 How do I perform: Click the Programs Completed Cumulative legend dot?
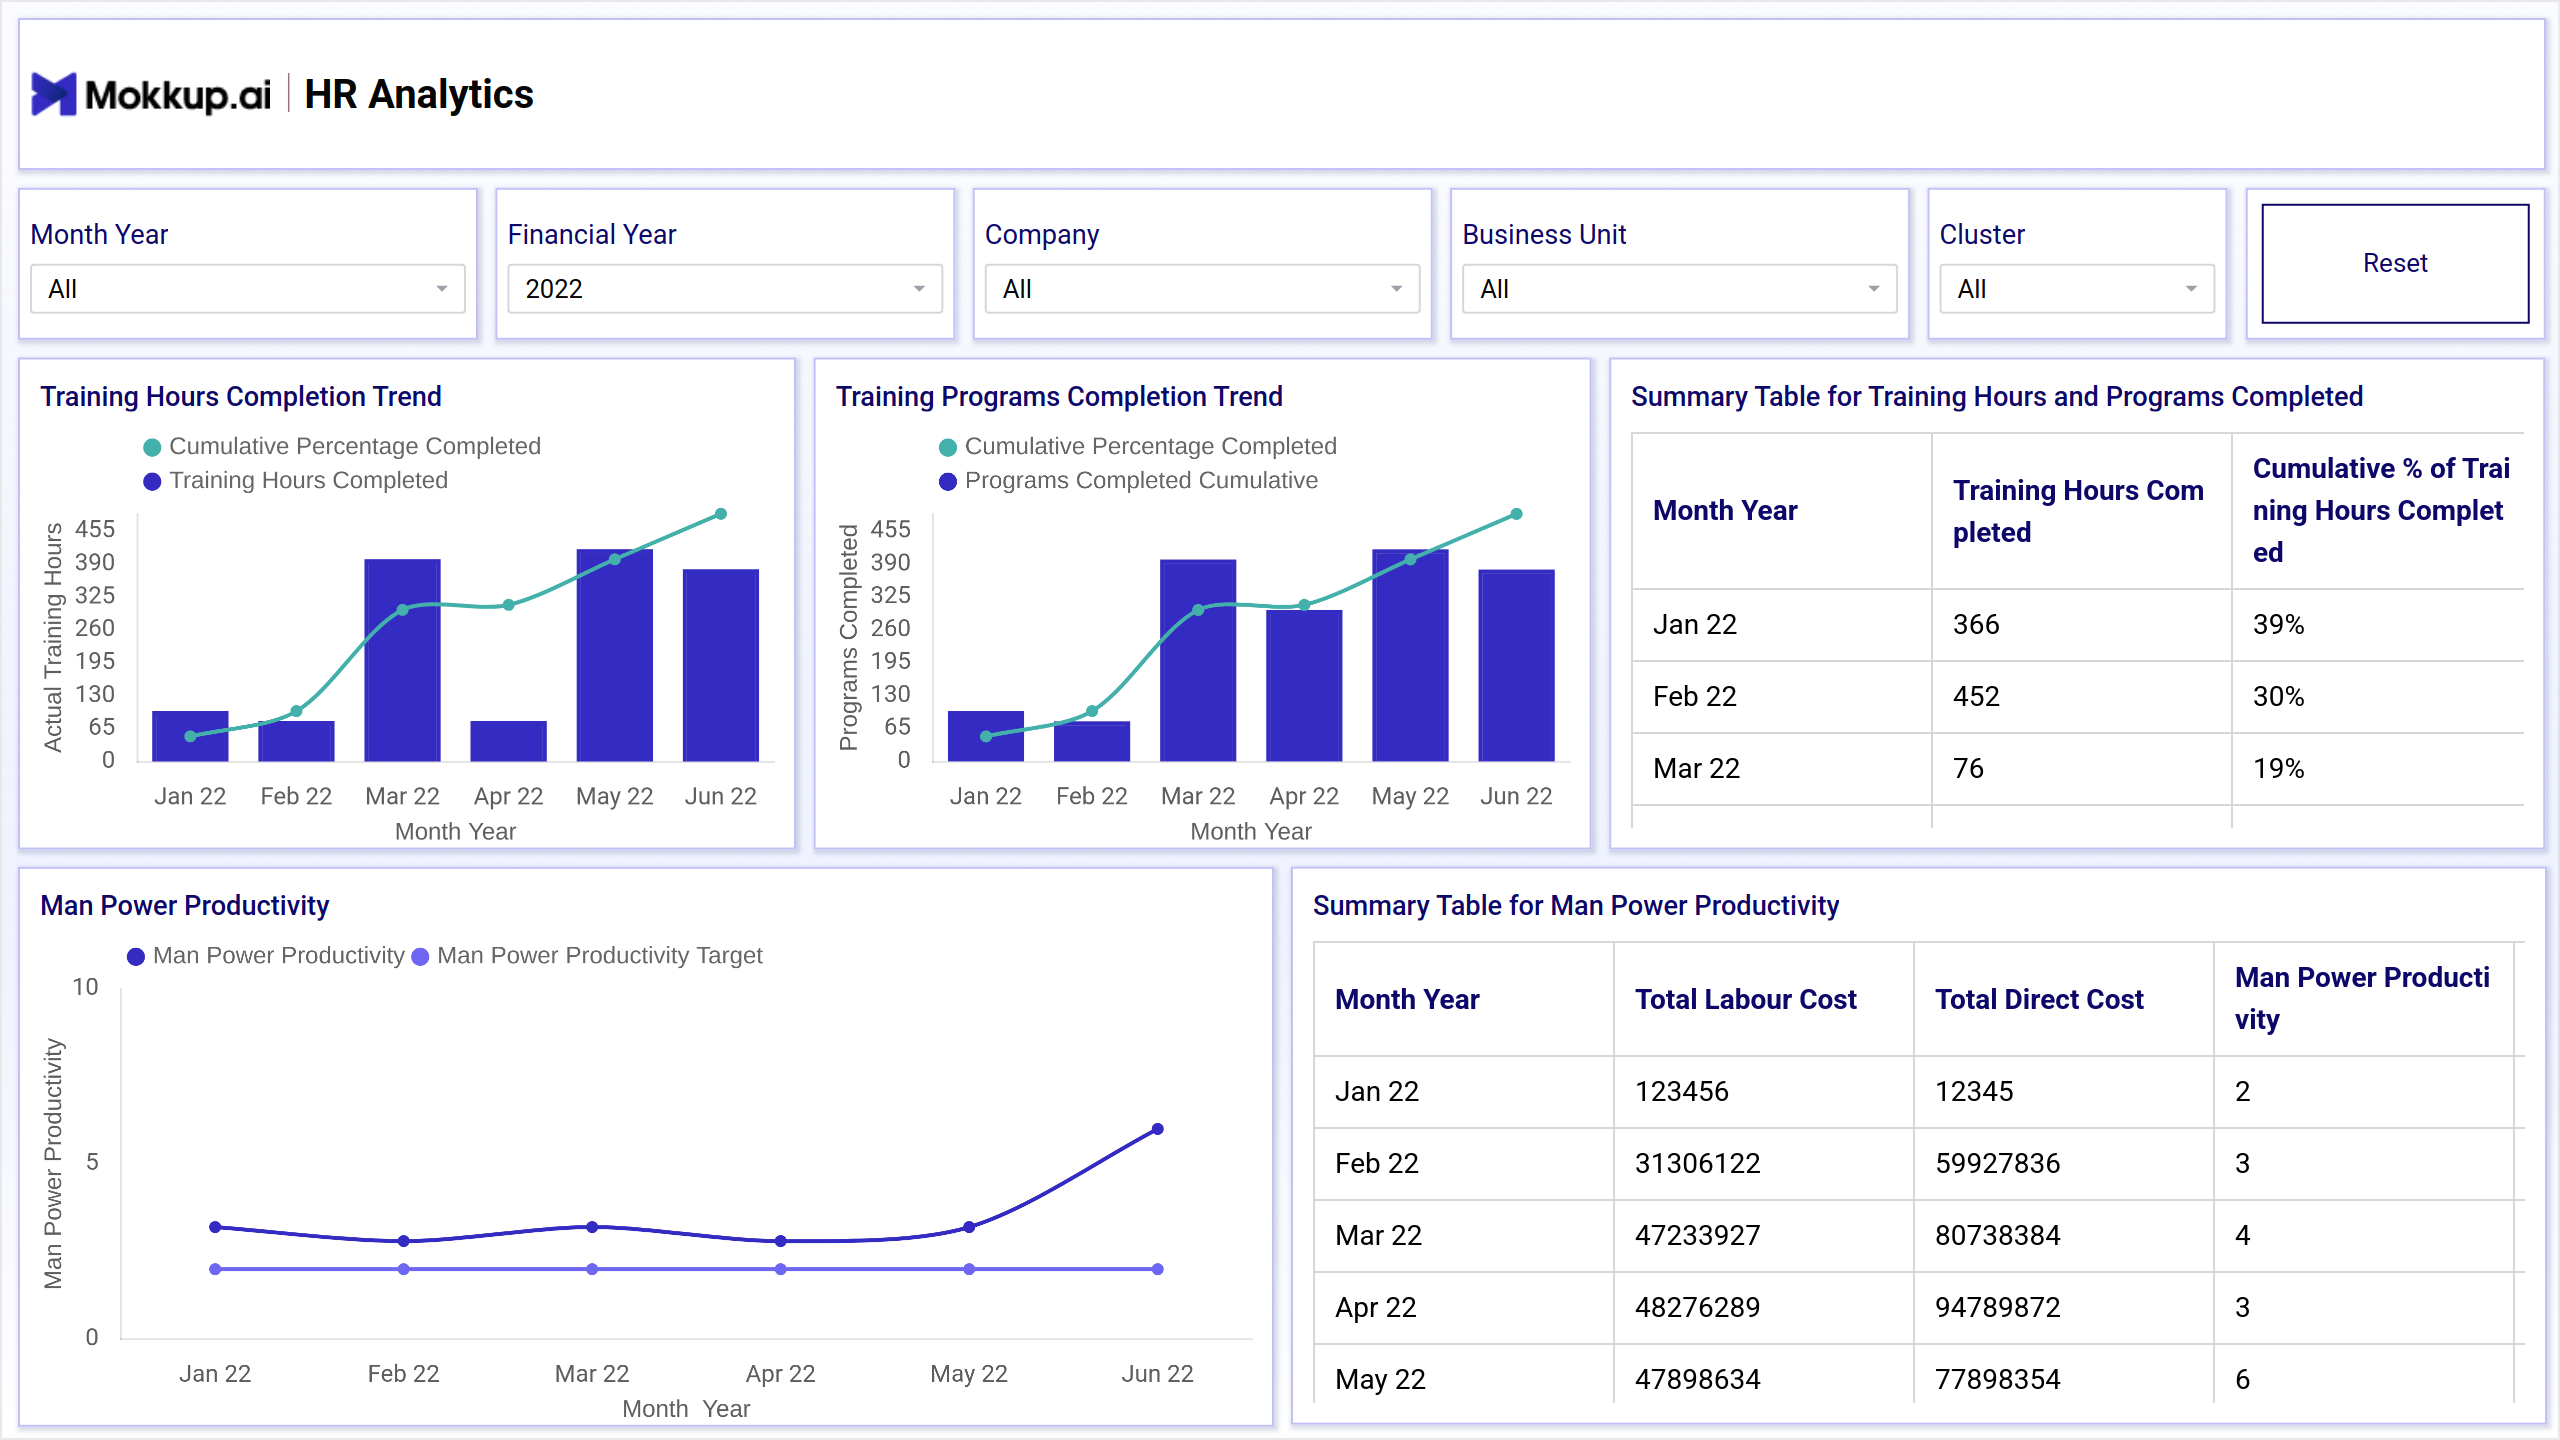[x=948, y=481]
